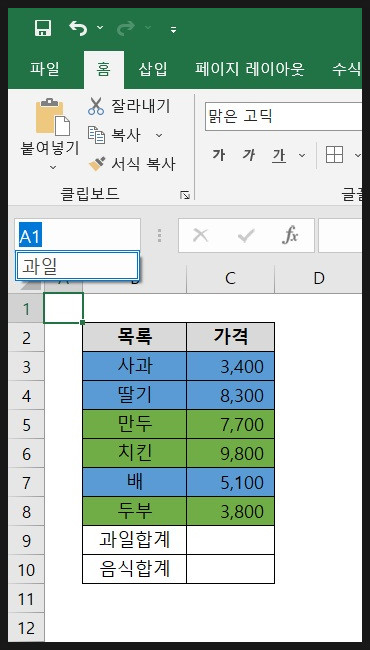Expand underline style dropdown arrow
This screenshot has width=370, height=650.
[302, 156]
